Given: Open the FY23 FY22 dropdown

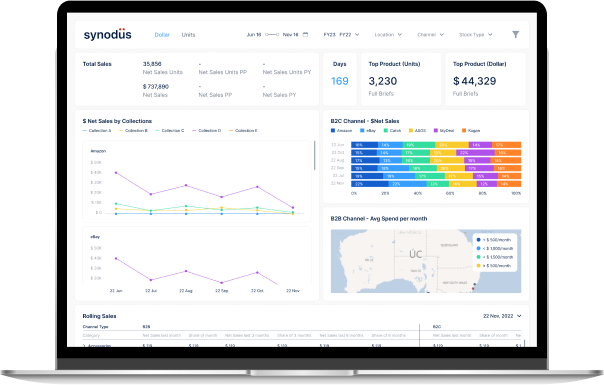Looking at the screenshot, I should pos(341,35).
